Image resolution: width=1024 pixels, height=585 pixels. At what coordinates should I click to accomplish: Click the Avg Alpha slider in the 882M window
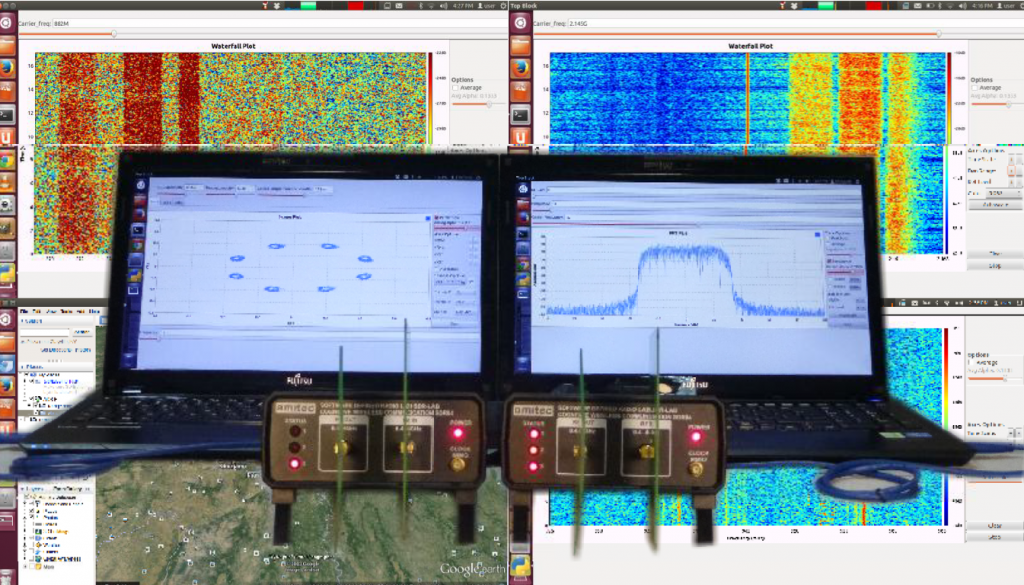pyautogui.click(x=479, y=104)
